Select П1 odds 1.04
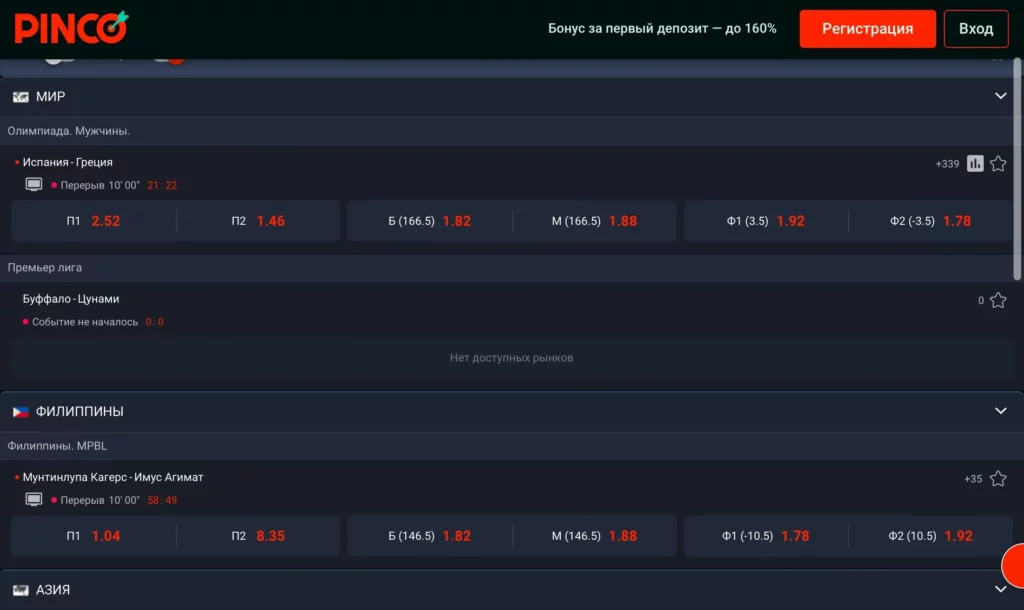Screen dimensions: 1024x610 [x=93, y=536]
